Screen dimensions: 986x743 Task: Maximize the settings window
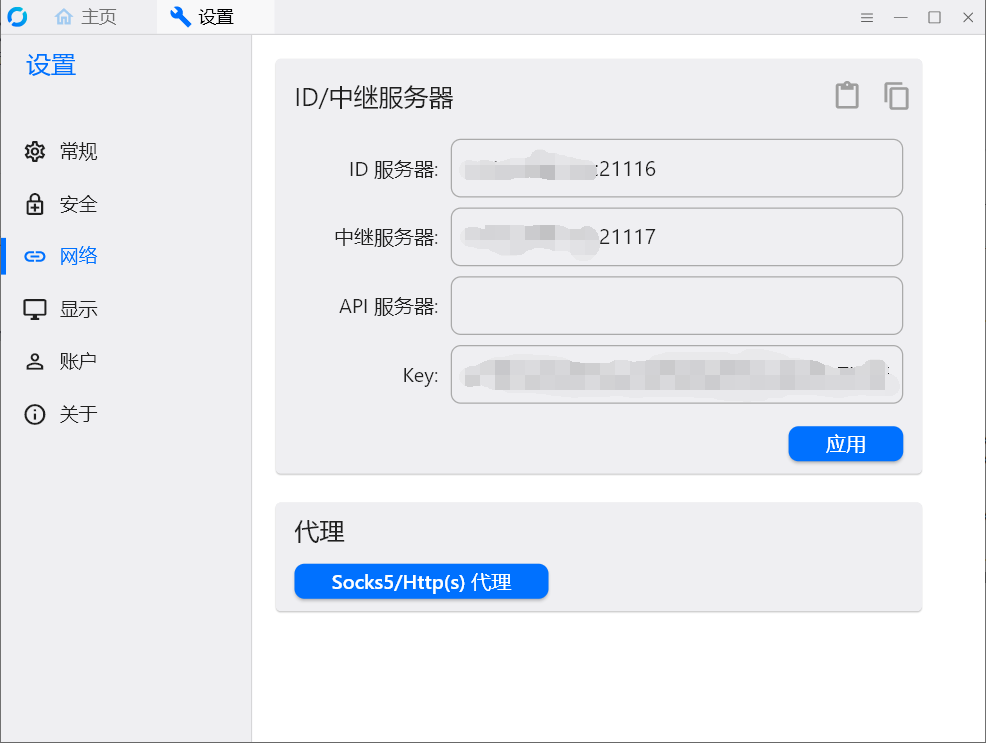coord(934,18)
